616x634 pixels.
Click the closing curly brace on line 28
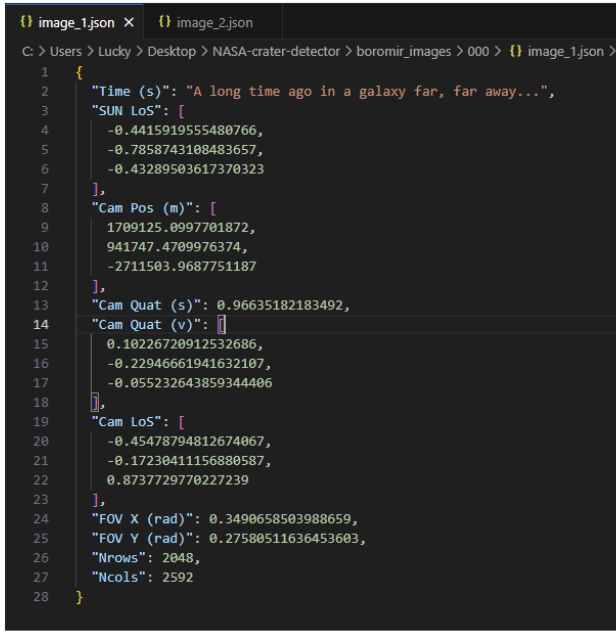(x=79, y=597)
